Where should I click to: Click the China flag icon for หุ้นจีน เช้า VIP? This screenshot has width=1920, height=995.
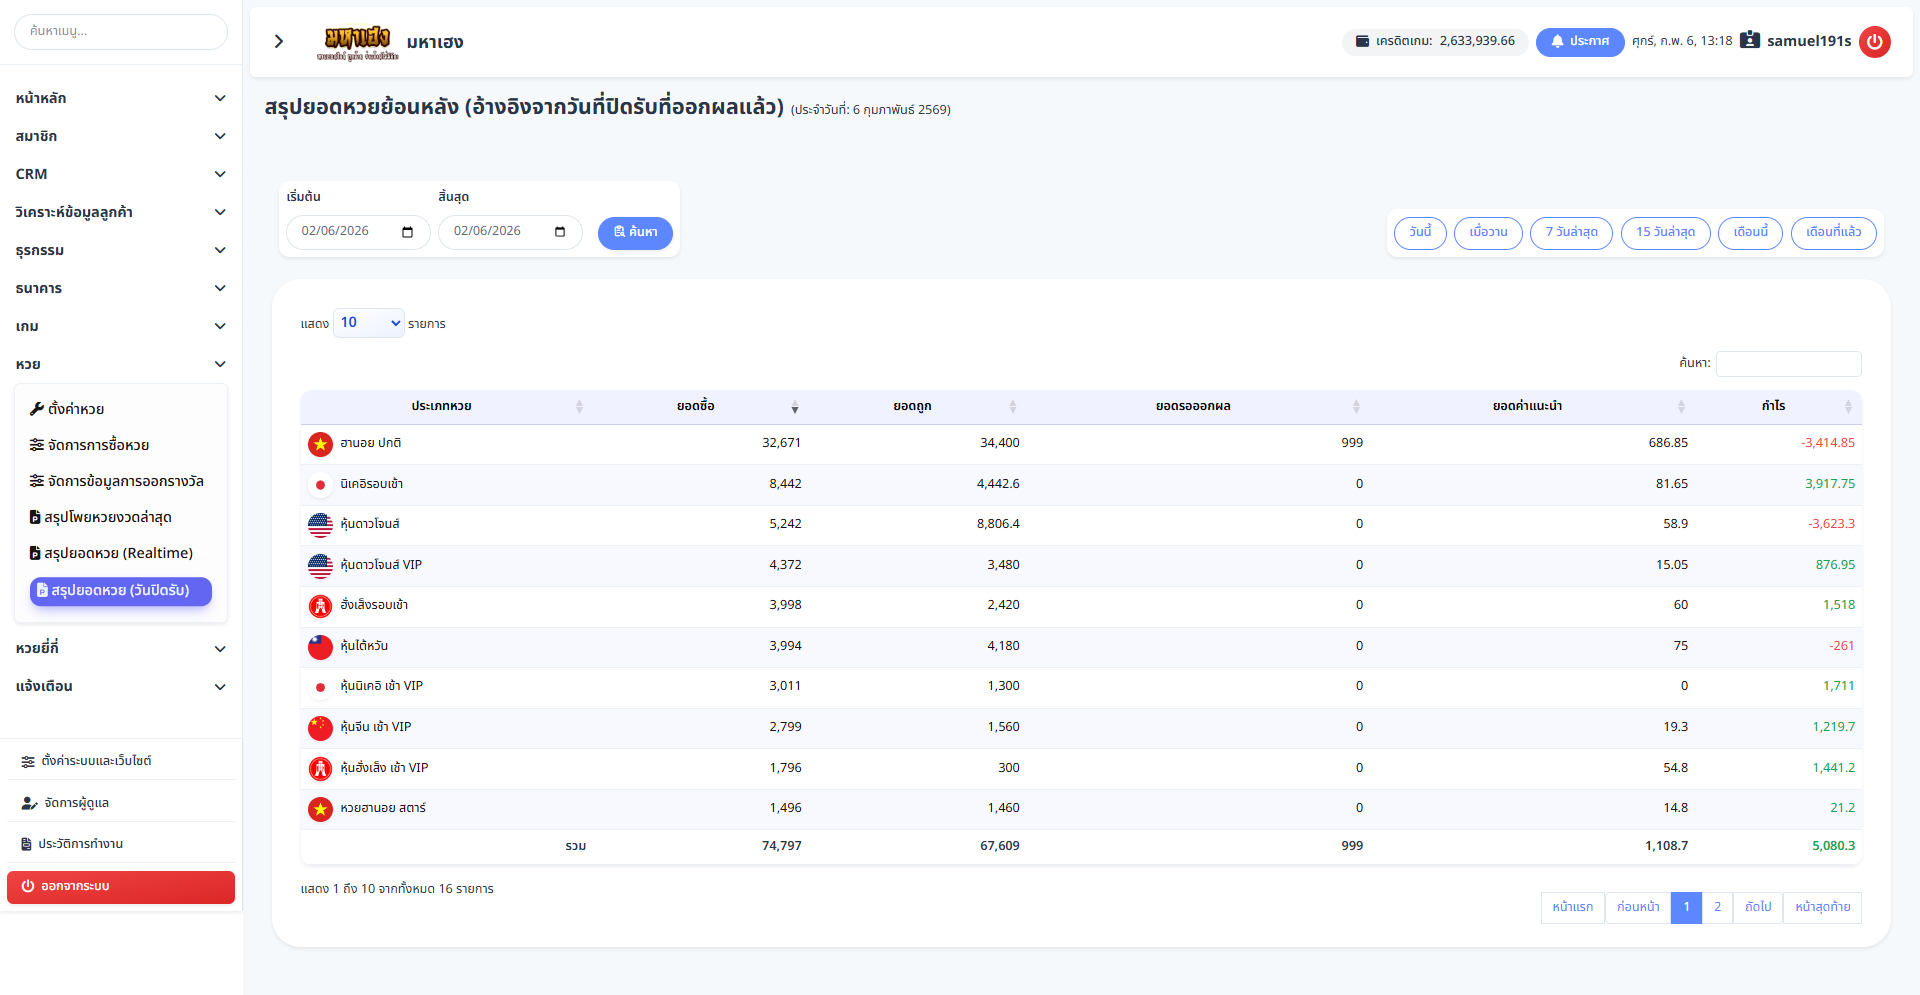coord(320,728)
